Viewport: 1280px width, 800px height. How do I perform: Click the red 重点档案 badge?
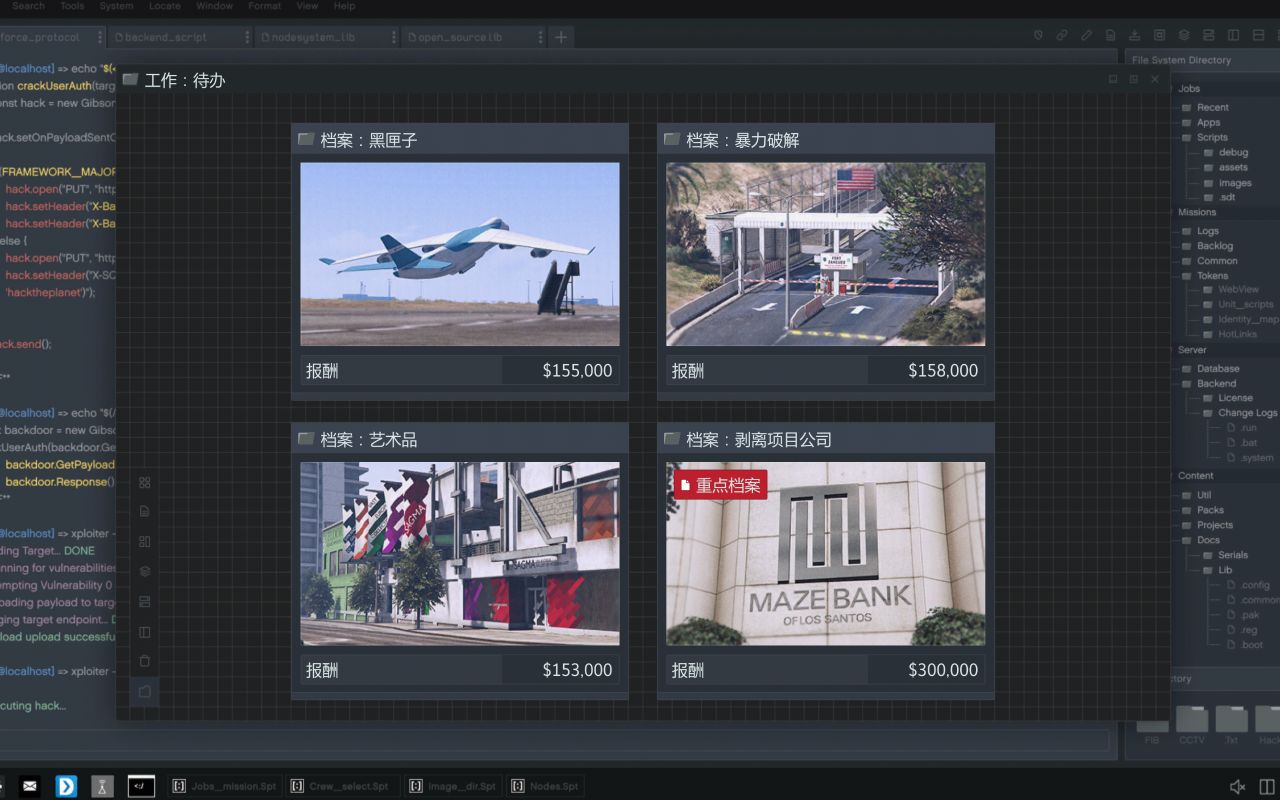tap(720, 485)
